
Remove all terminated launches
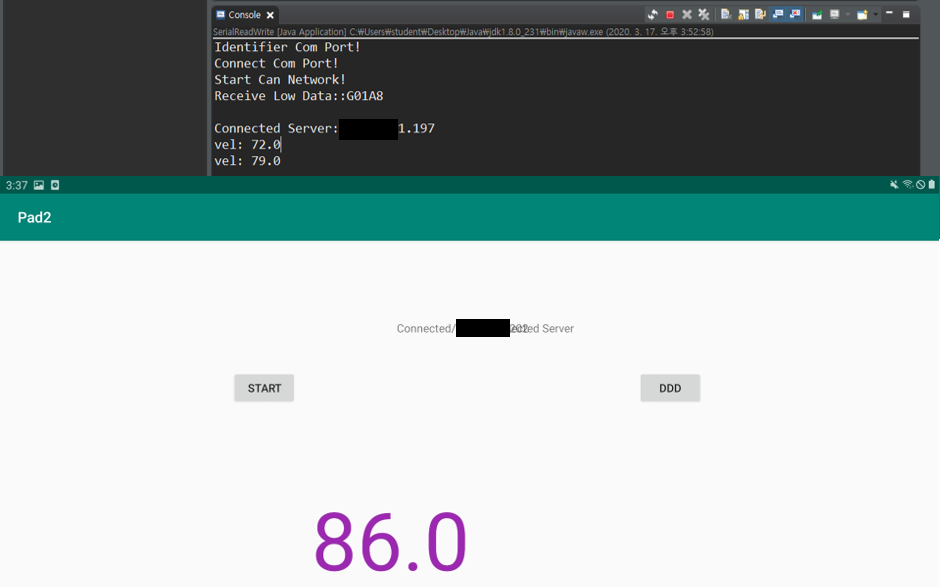tap(703, 14)
